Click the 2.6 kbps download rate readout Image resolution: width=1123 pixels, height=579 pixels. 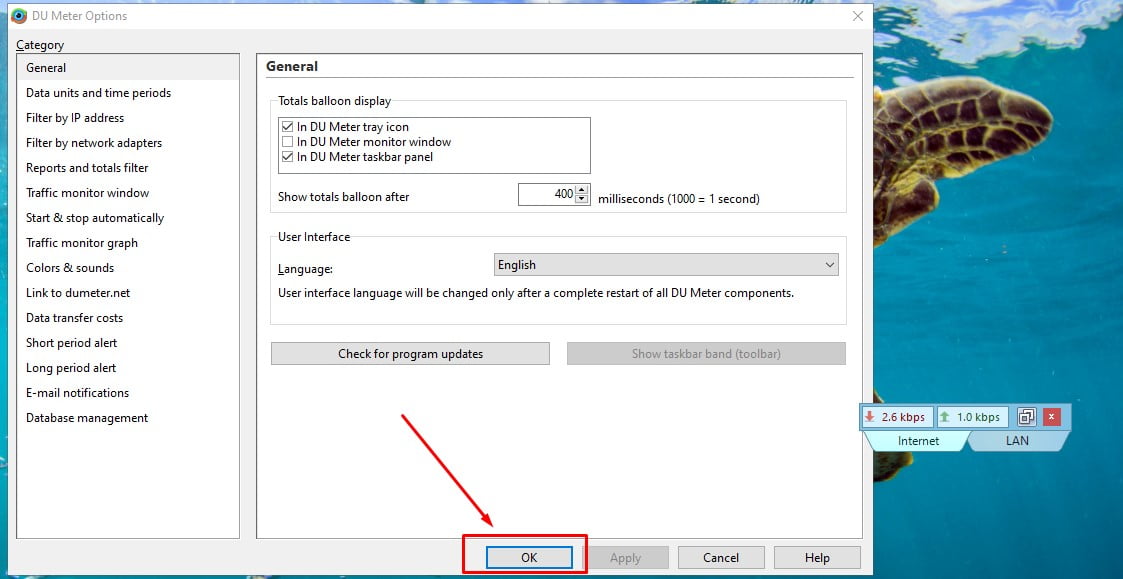[897, 417]
